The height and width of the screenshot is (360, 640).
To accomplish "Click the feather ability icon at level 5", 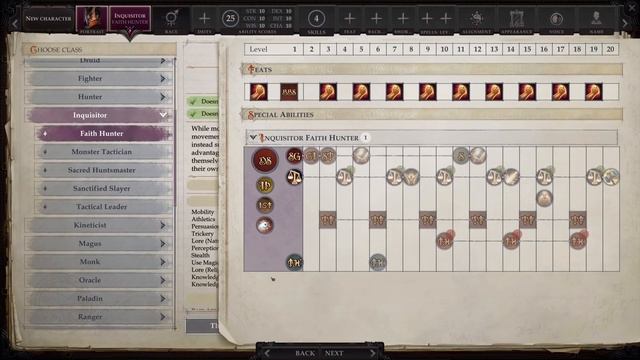I will [361, 156].
